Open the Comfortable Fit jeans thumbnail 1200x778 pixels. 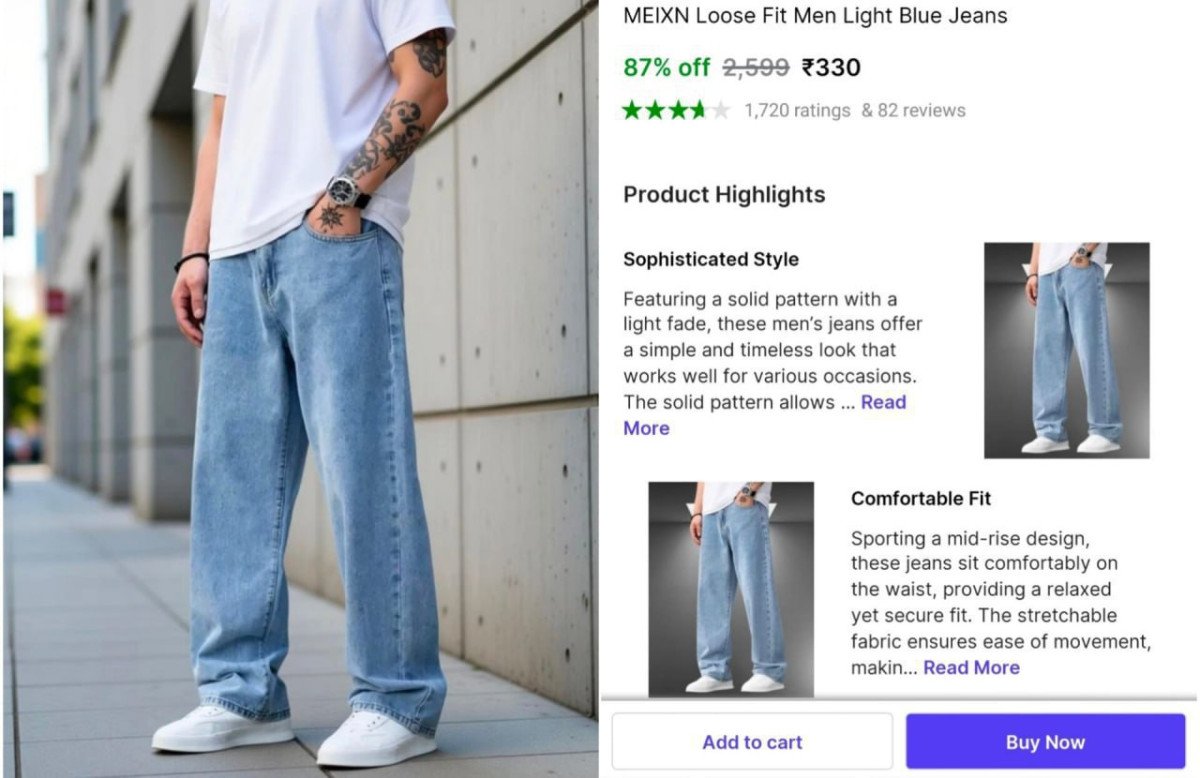tap(731, 589)
